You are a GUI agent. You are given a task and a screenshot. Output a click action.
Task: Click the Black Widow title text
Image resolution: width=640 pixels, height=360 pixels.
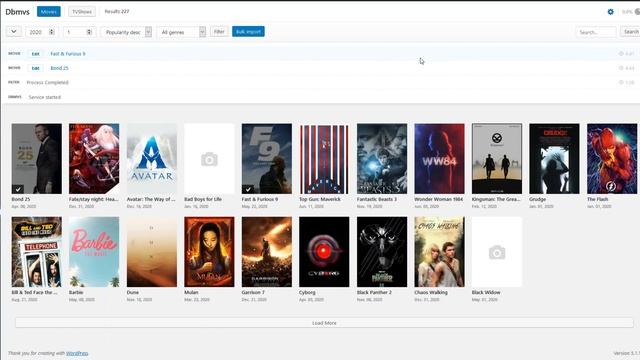[x=486, y=292]
